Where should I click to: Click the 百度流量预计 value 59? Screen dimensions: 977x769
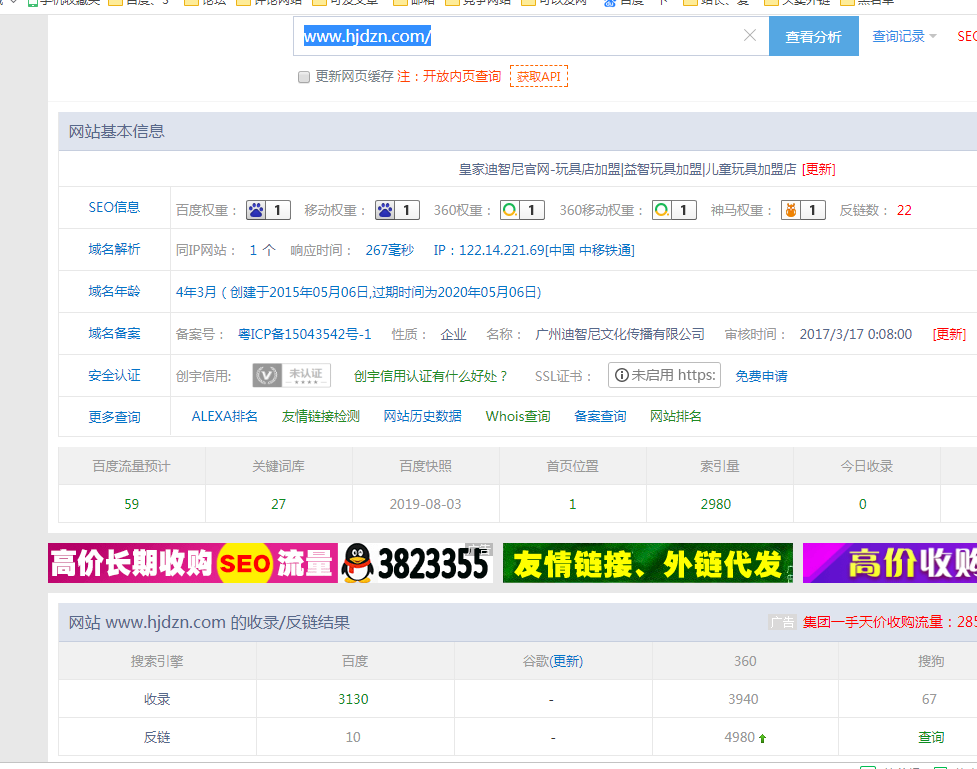tap(131, 504)
